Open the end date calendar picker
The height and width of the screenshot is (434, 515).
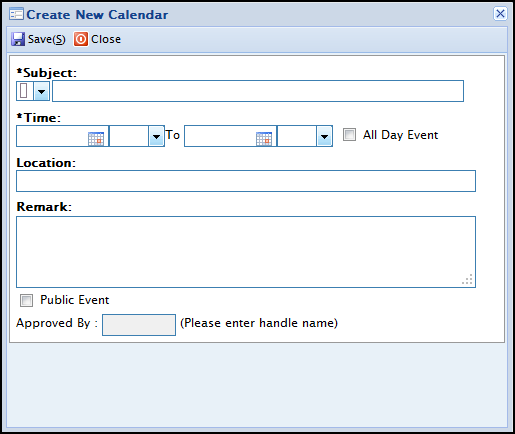(x=264, y=139)
